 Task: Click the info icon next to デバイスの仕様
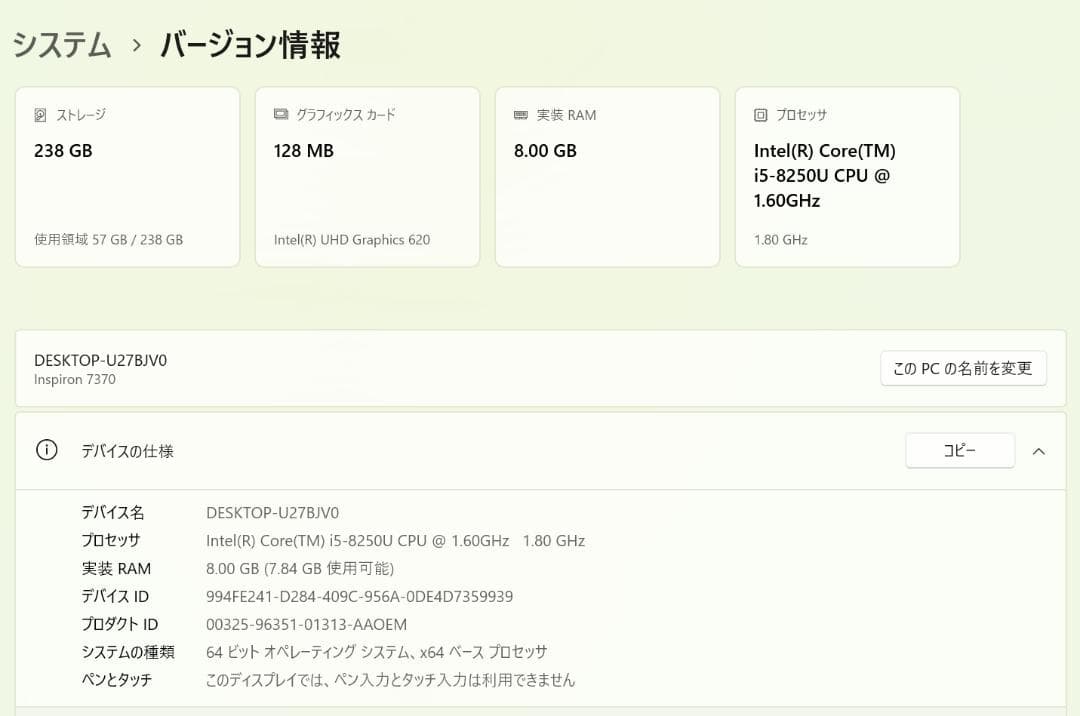coord(46,450)
